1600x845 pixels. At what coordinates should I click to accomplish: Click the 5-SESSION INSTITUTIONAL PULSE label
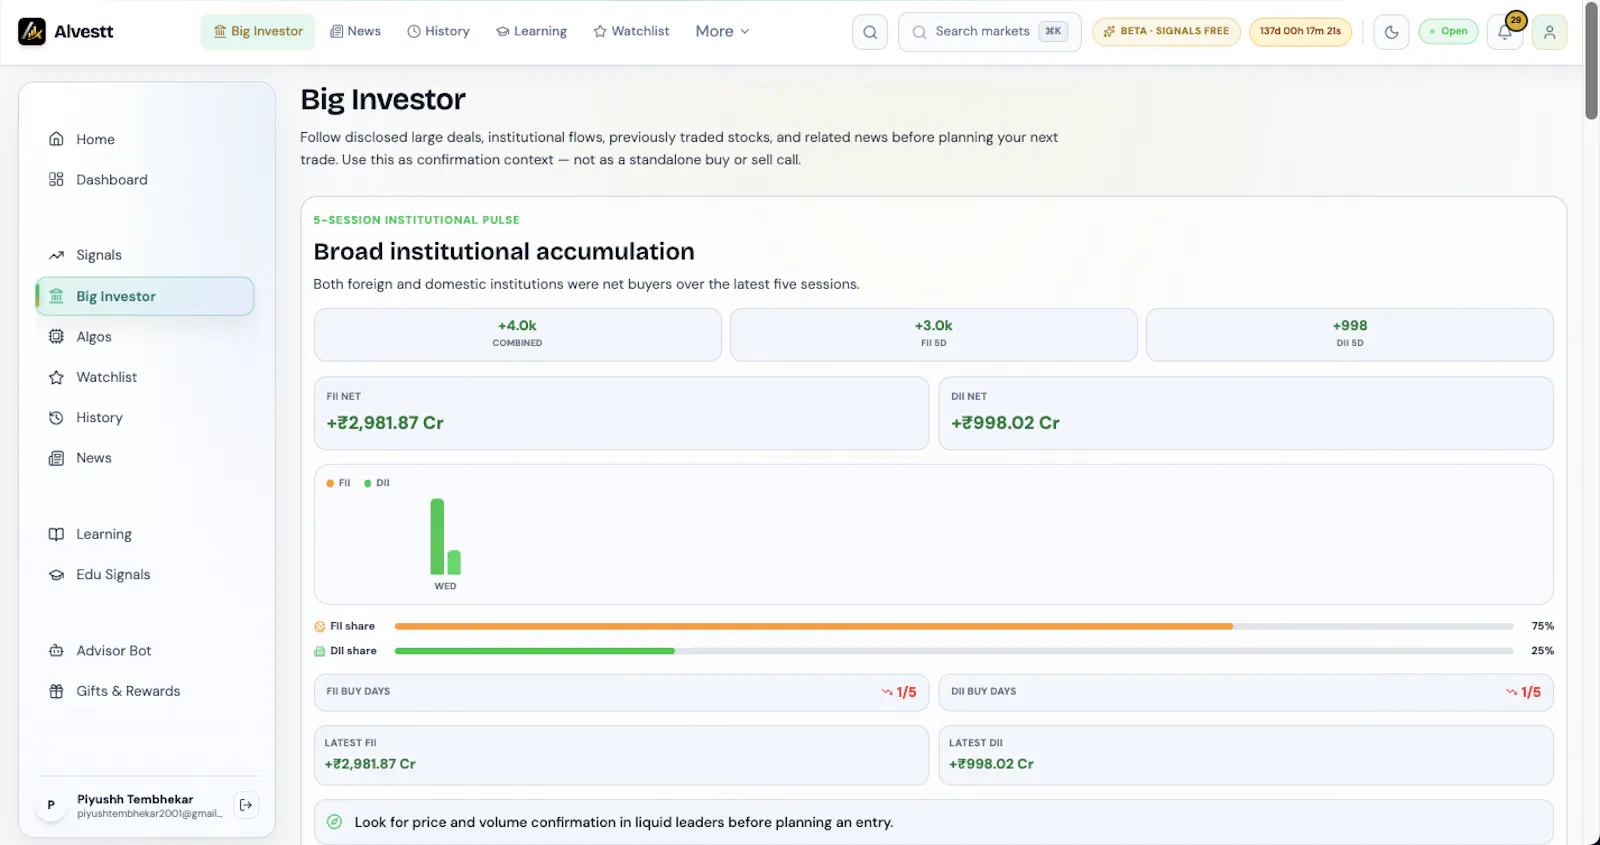(416, 220)
